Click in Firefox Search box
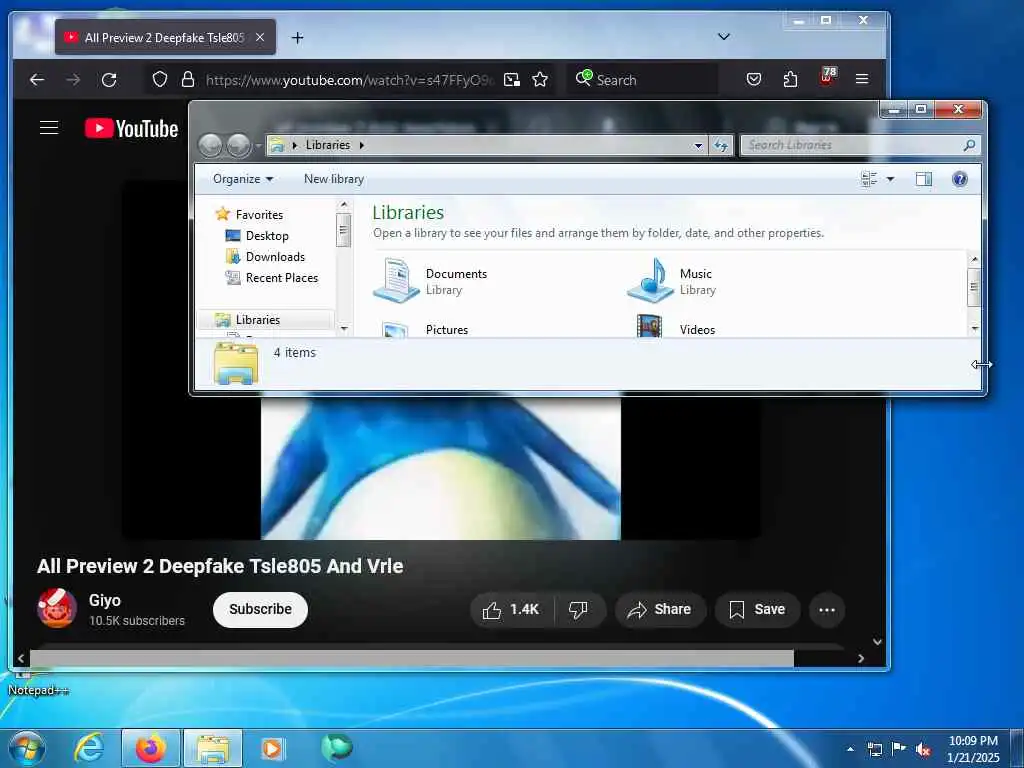Image resolution: width=1024 pixels, height=768 pixels. (x=643, y=80)
